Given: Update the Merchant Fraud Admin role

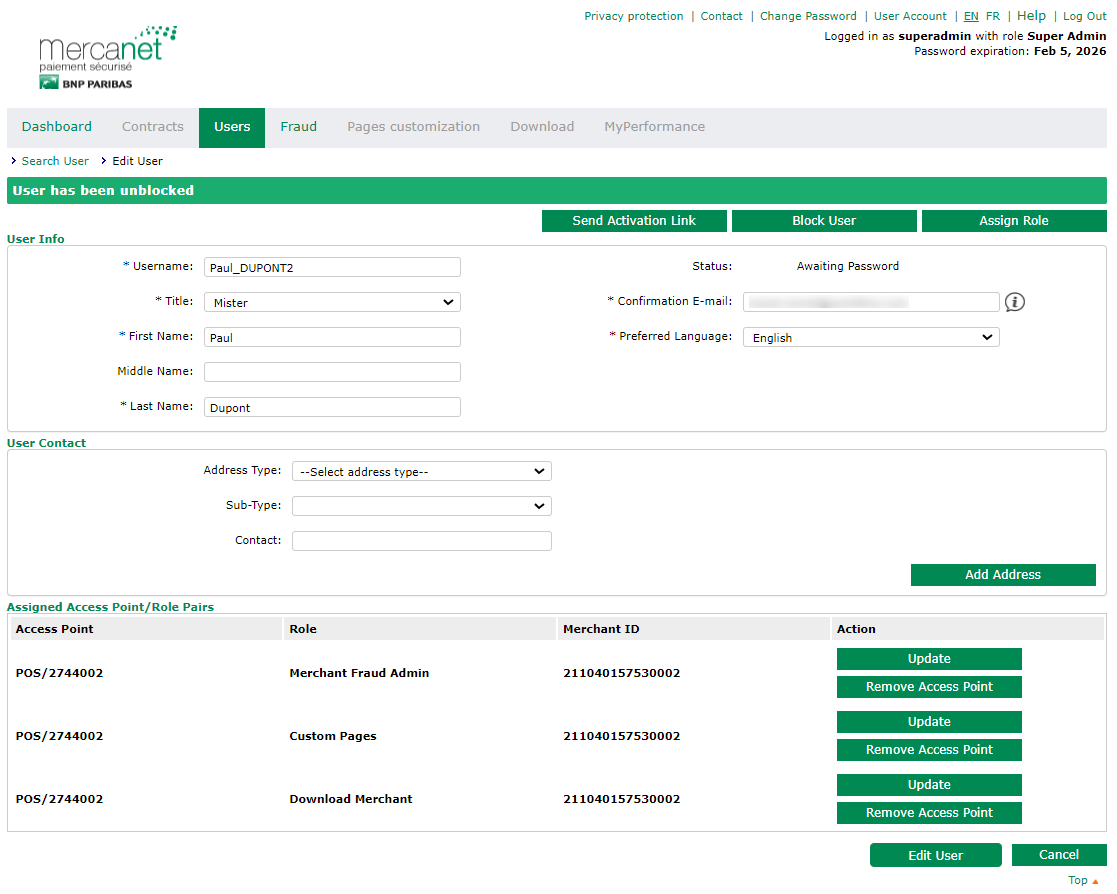Looking at the screenshot, I should [929, 659].
